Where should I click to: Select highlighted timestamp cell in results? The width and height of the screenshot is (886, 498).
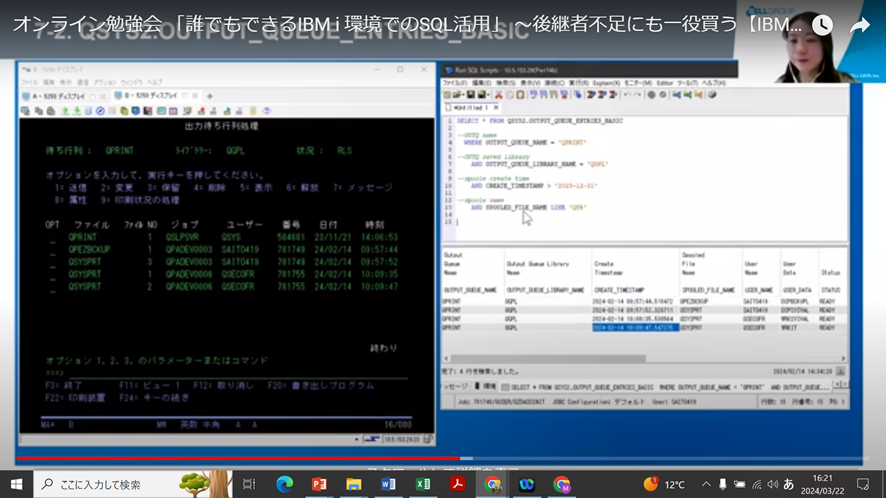(635, 328)
